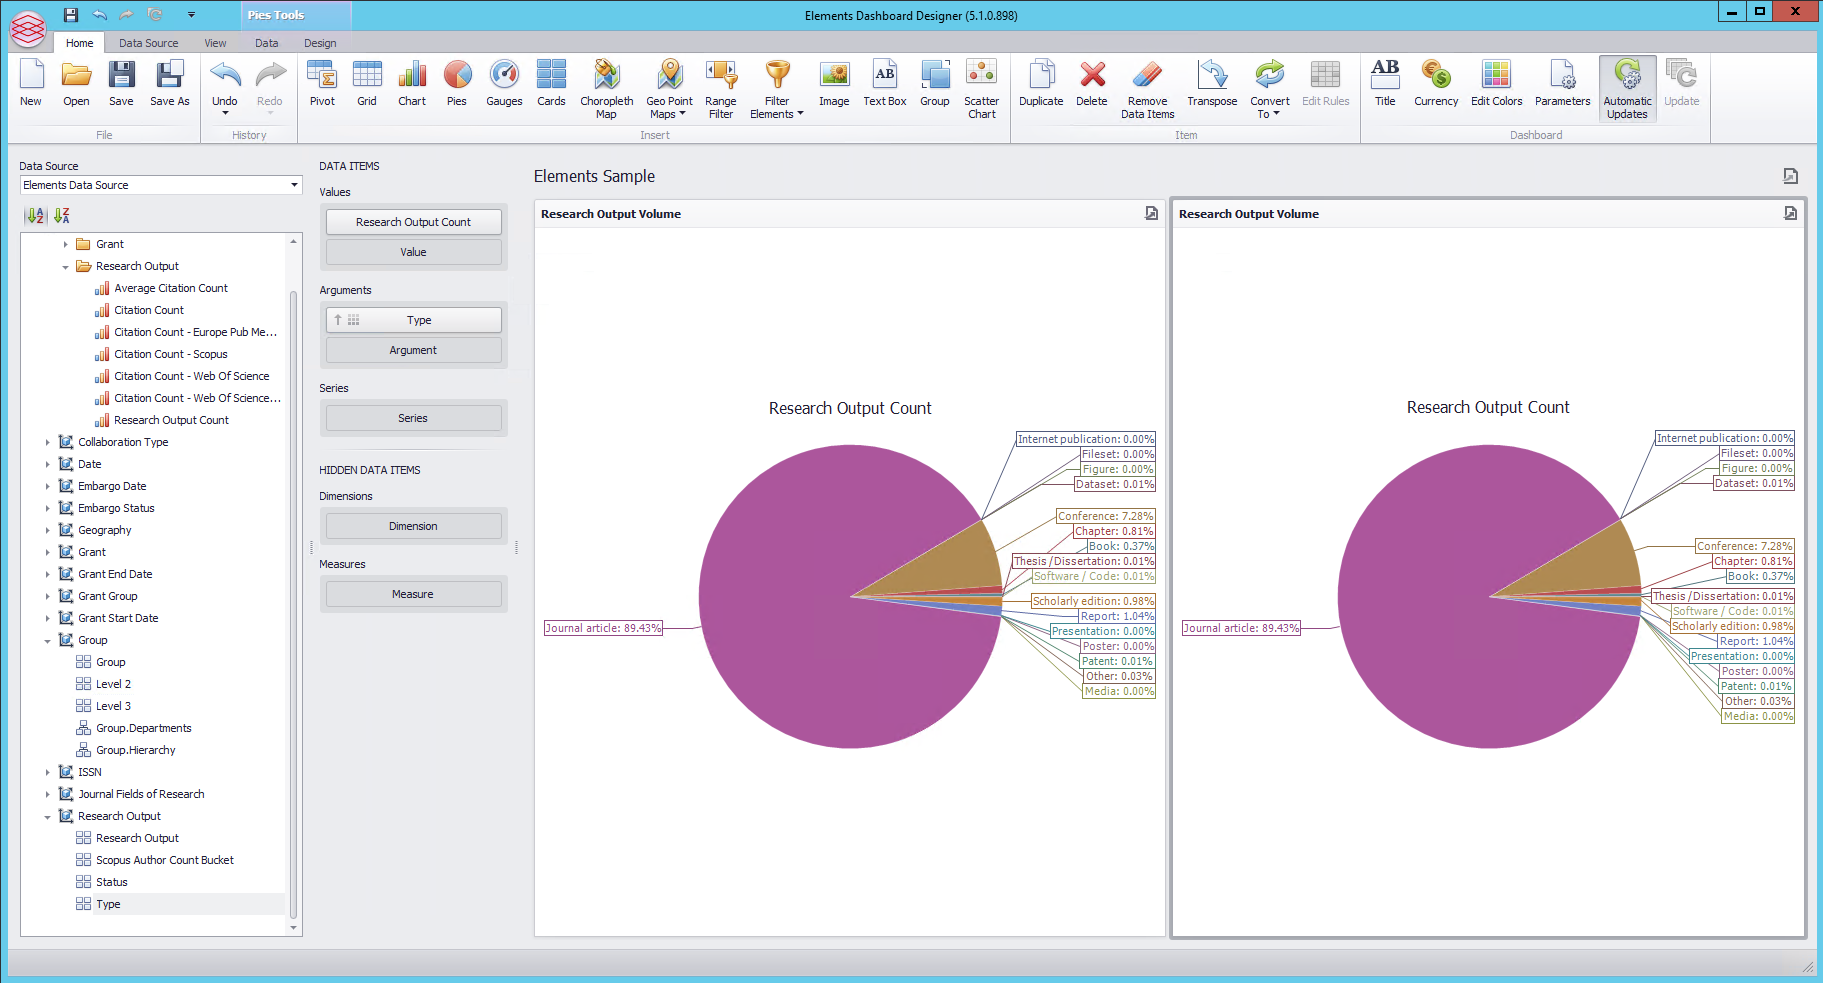Click the empty Series placeholder button
Screen dimensions: 1823x983
[413, 418]
